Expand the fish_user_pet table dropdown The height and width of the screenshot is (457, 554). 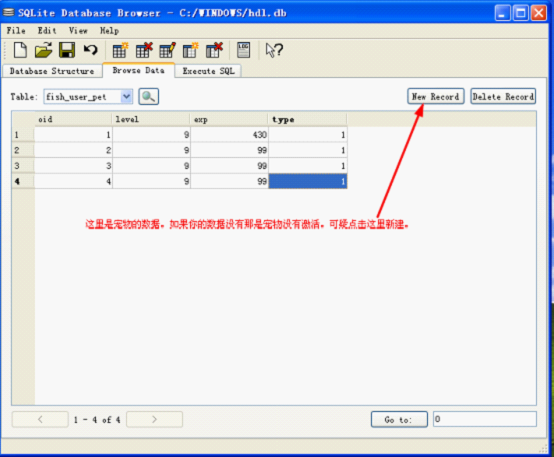coord(126,96)
